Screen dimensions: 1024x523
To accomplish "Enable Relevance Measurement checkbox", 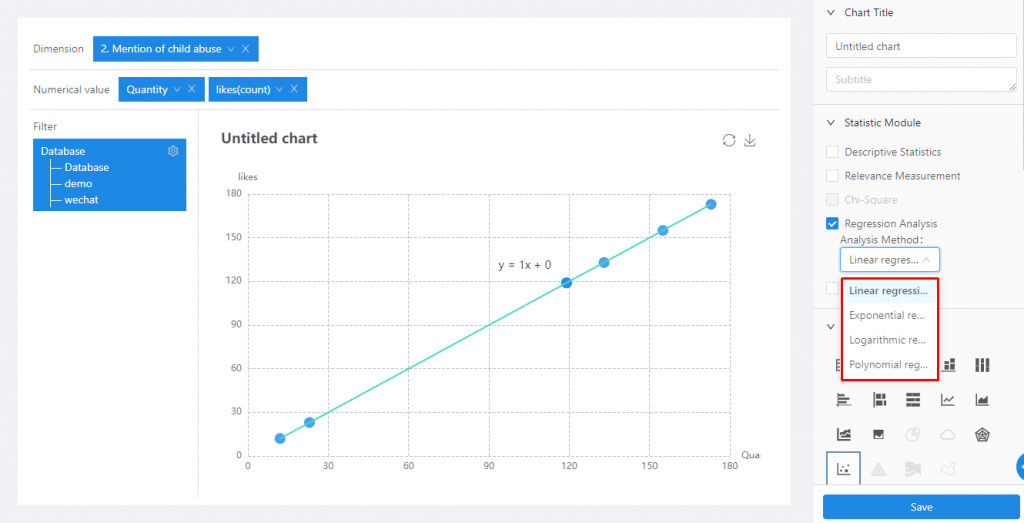I will [832, 176].
